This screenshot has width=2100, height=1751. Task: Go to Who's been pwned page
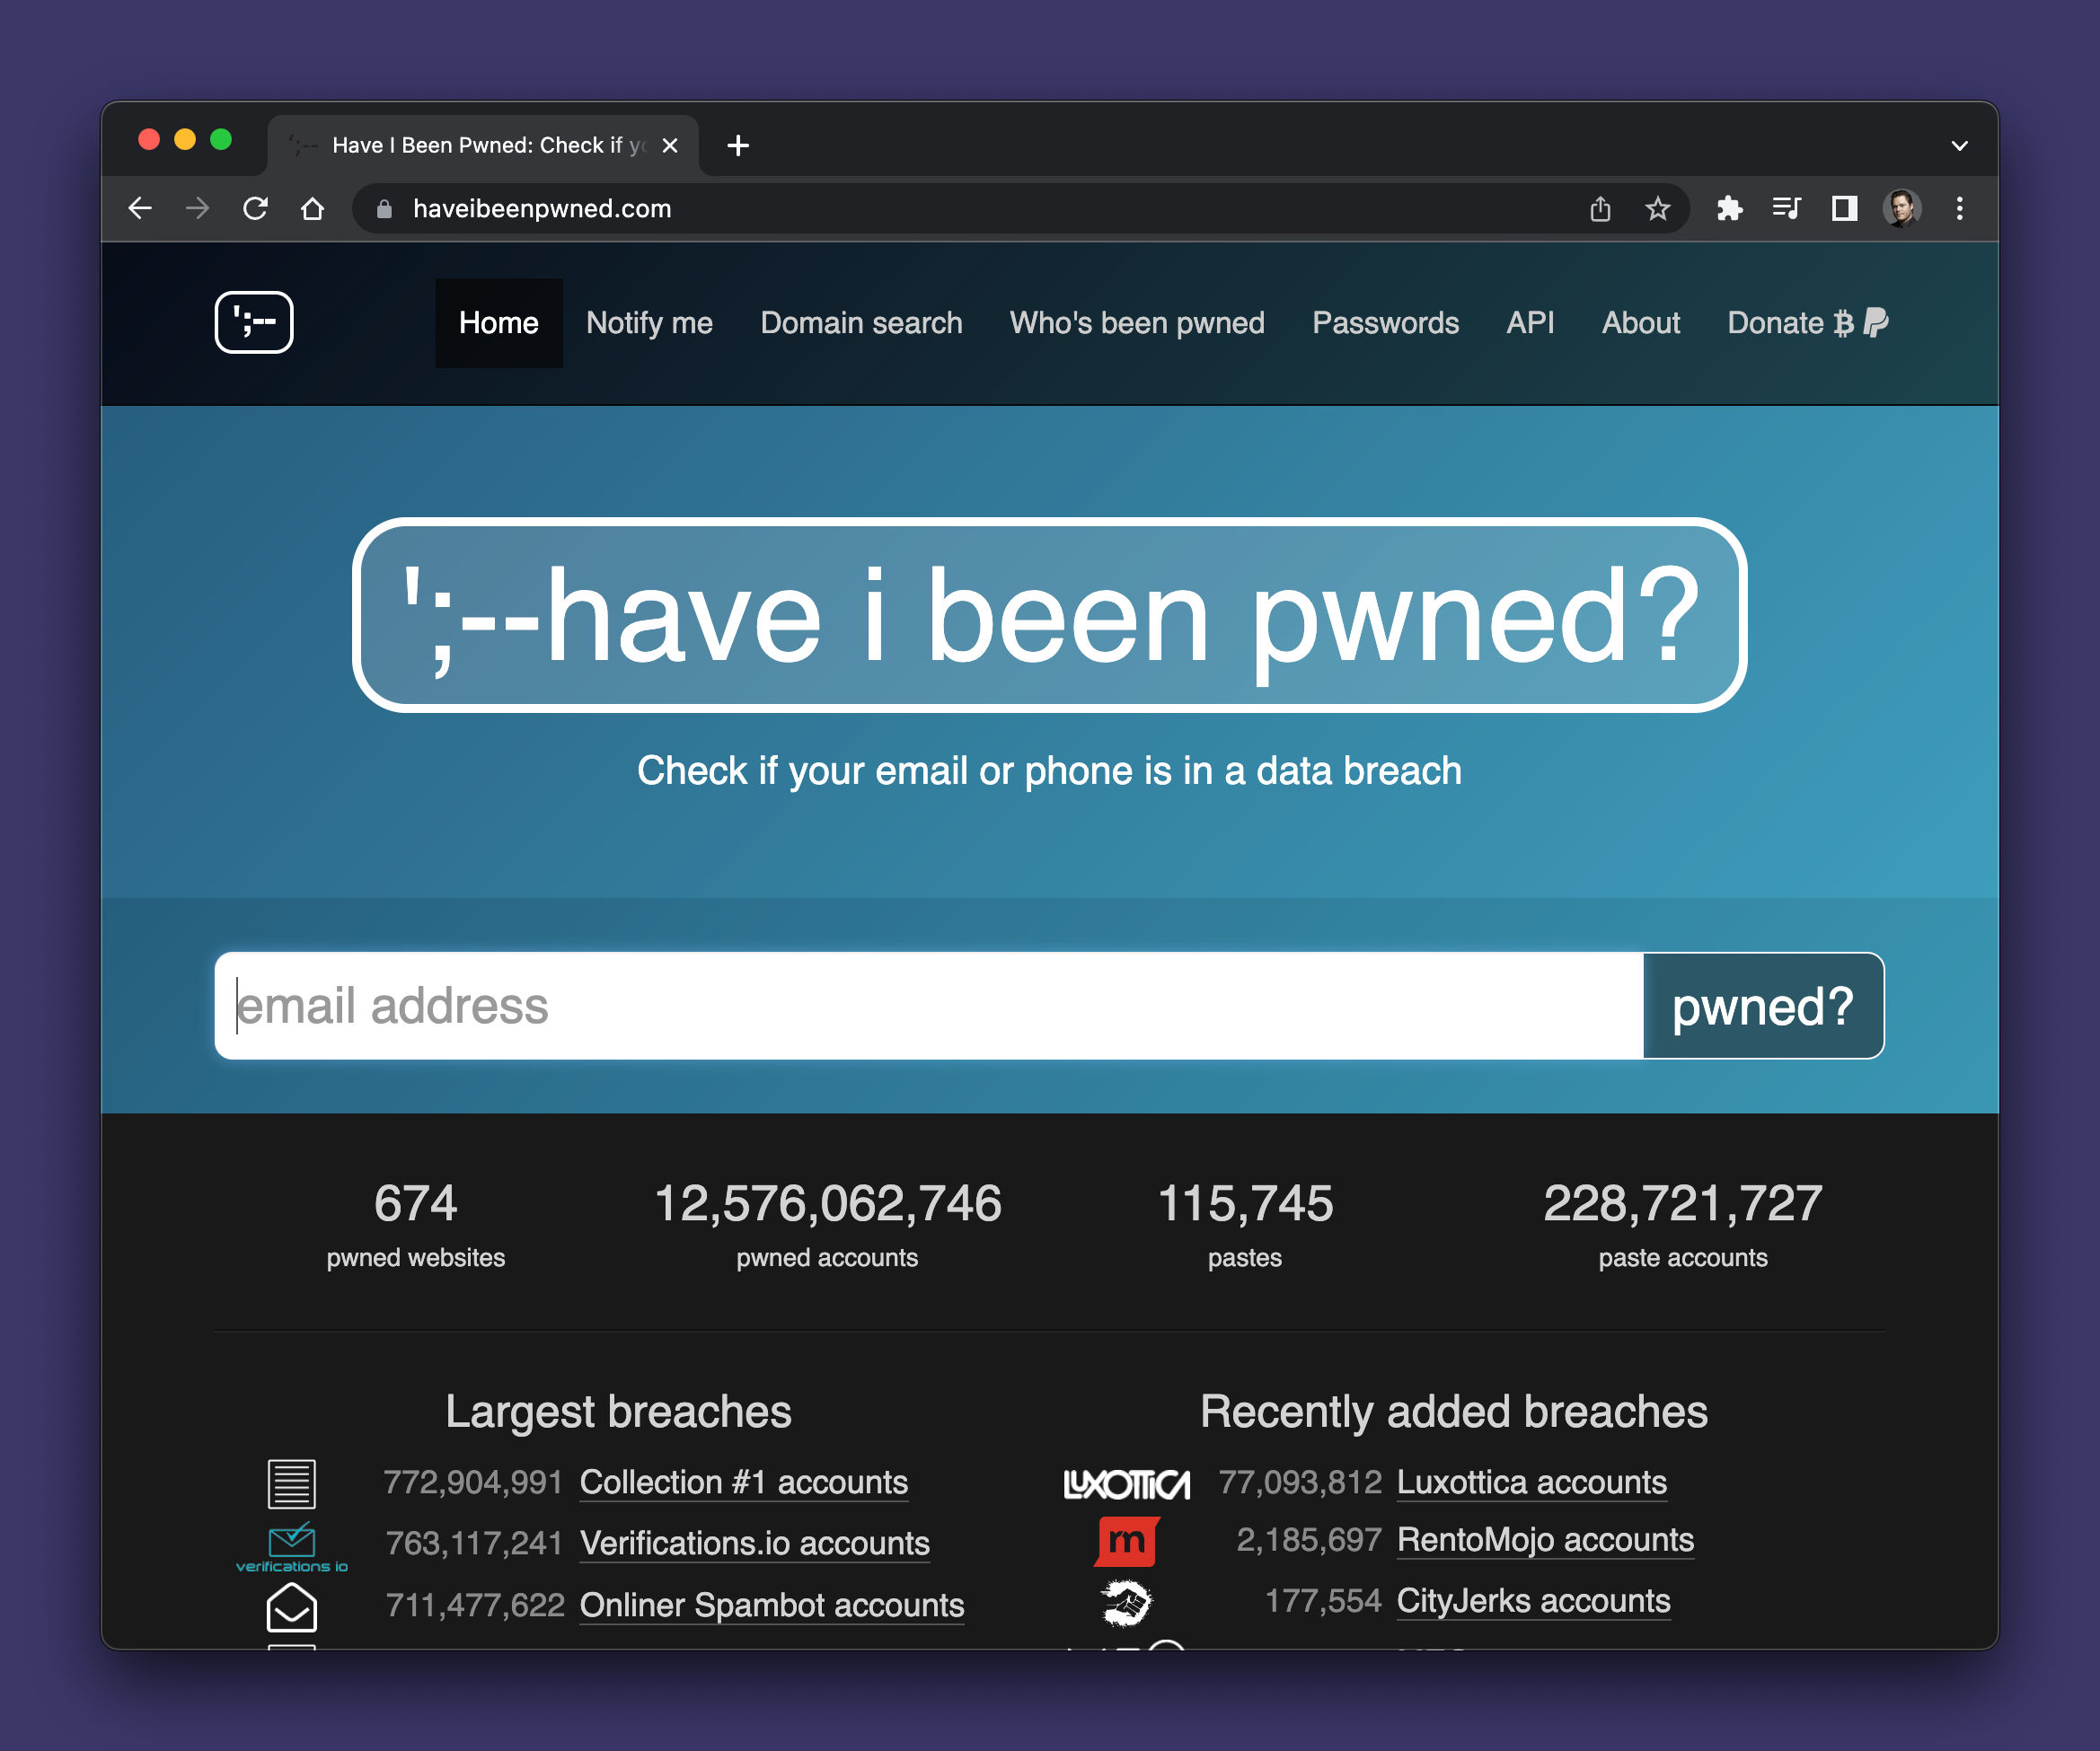[1137, 323]
